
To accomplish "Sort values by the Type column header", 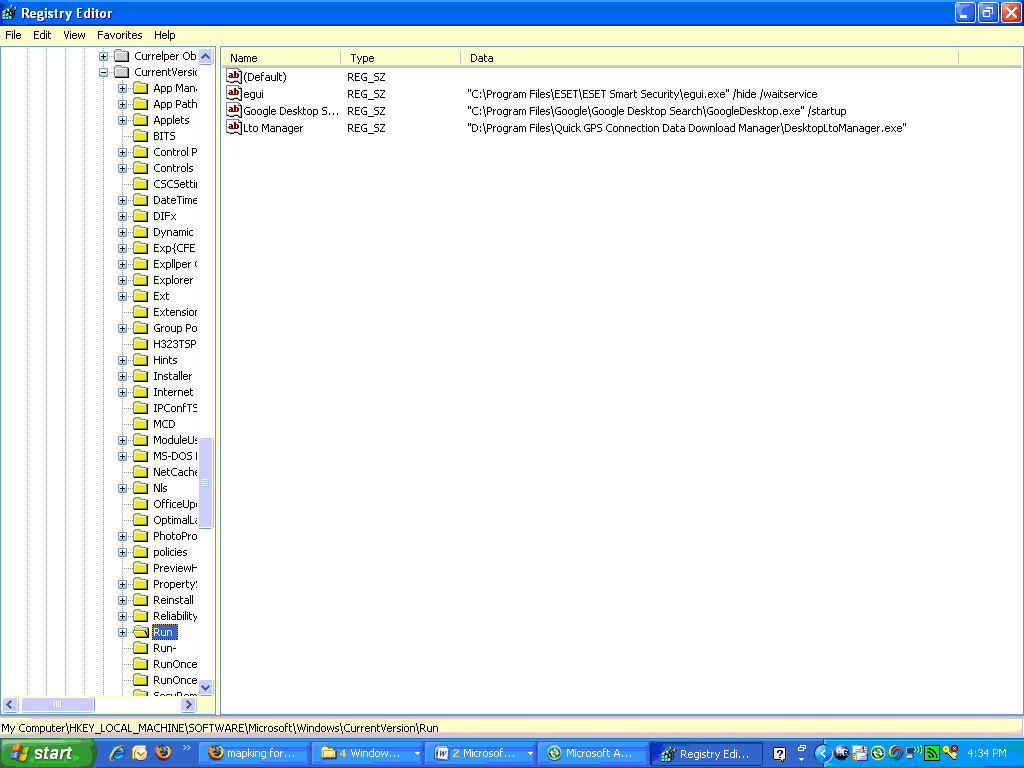I will (x=401, y=58).
